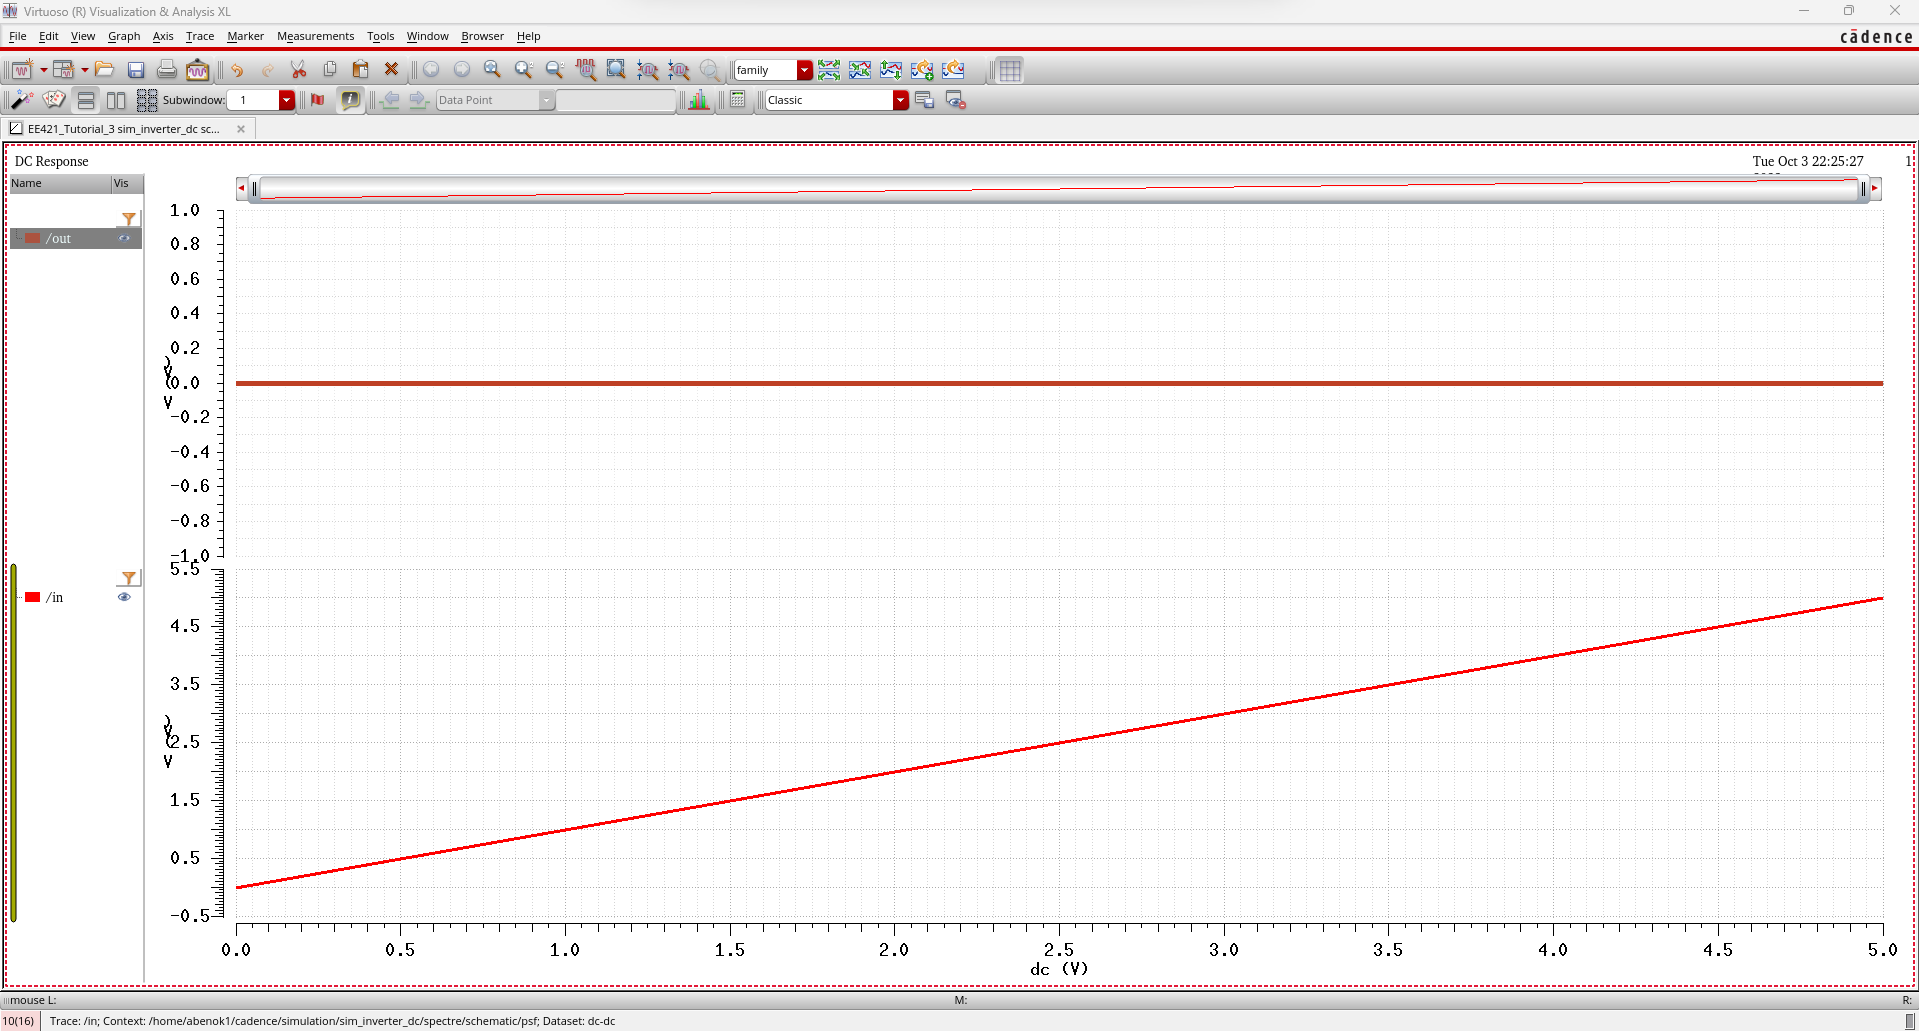Click the DC Response graph title
Screen dimensions: 1919x1031
(x=52, y=161)
